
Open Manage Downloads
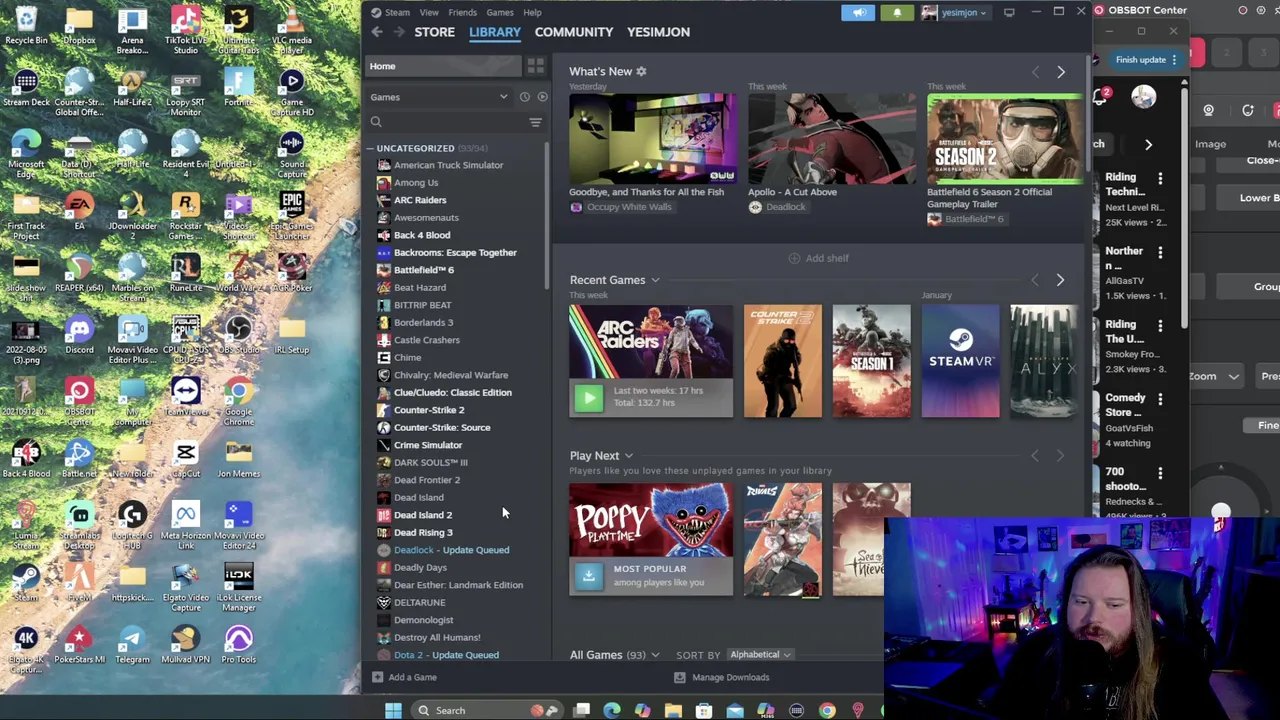tap(722, 677)
